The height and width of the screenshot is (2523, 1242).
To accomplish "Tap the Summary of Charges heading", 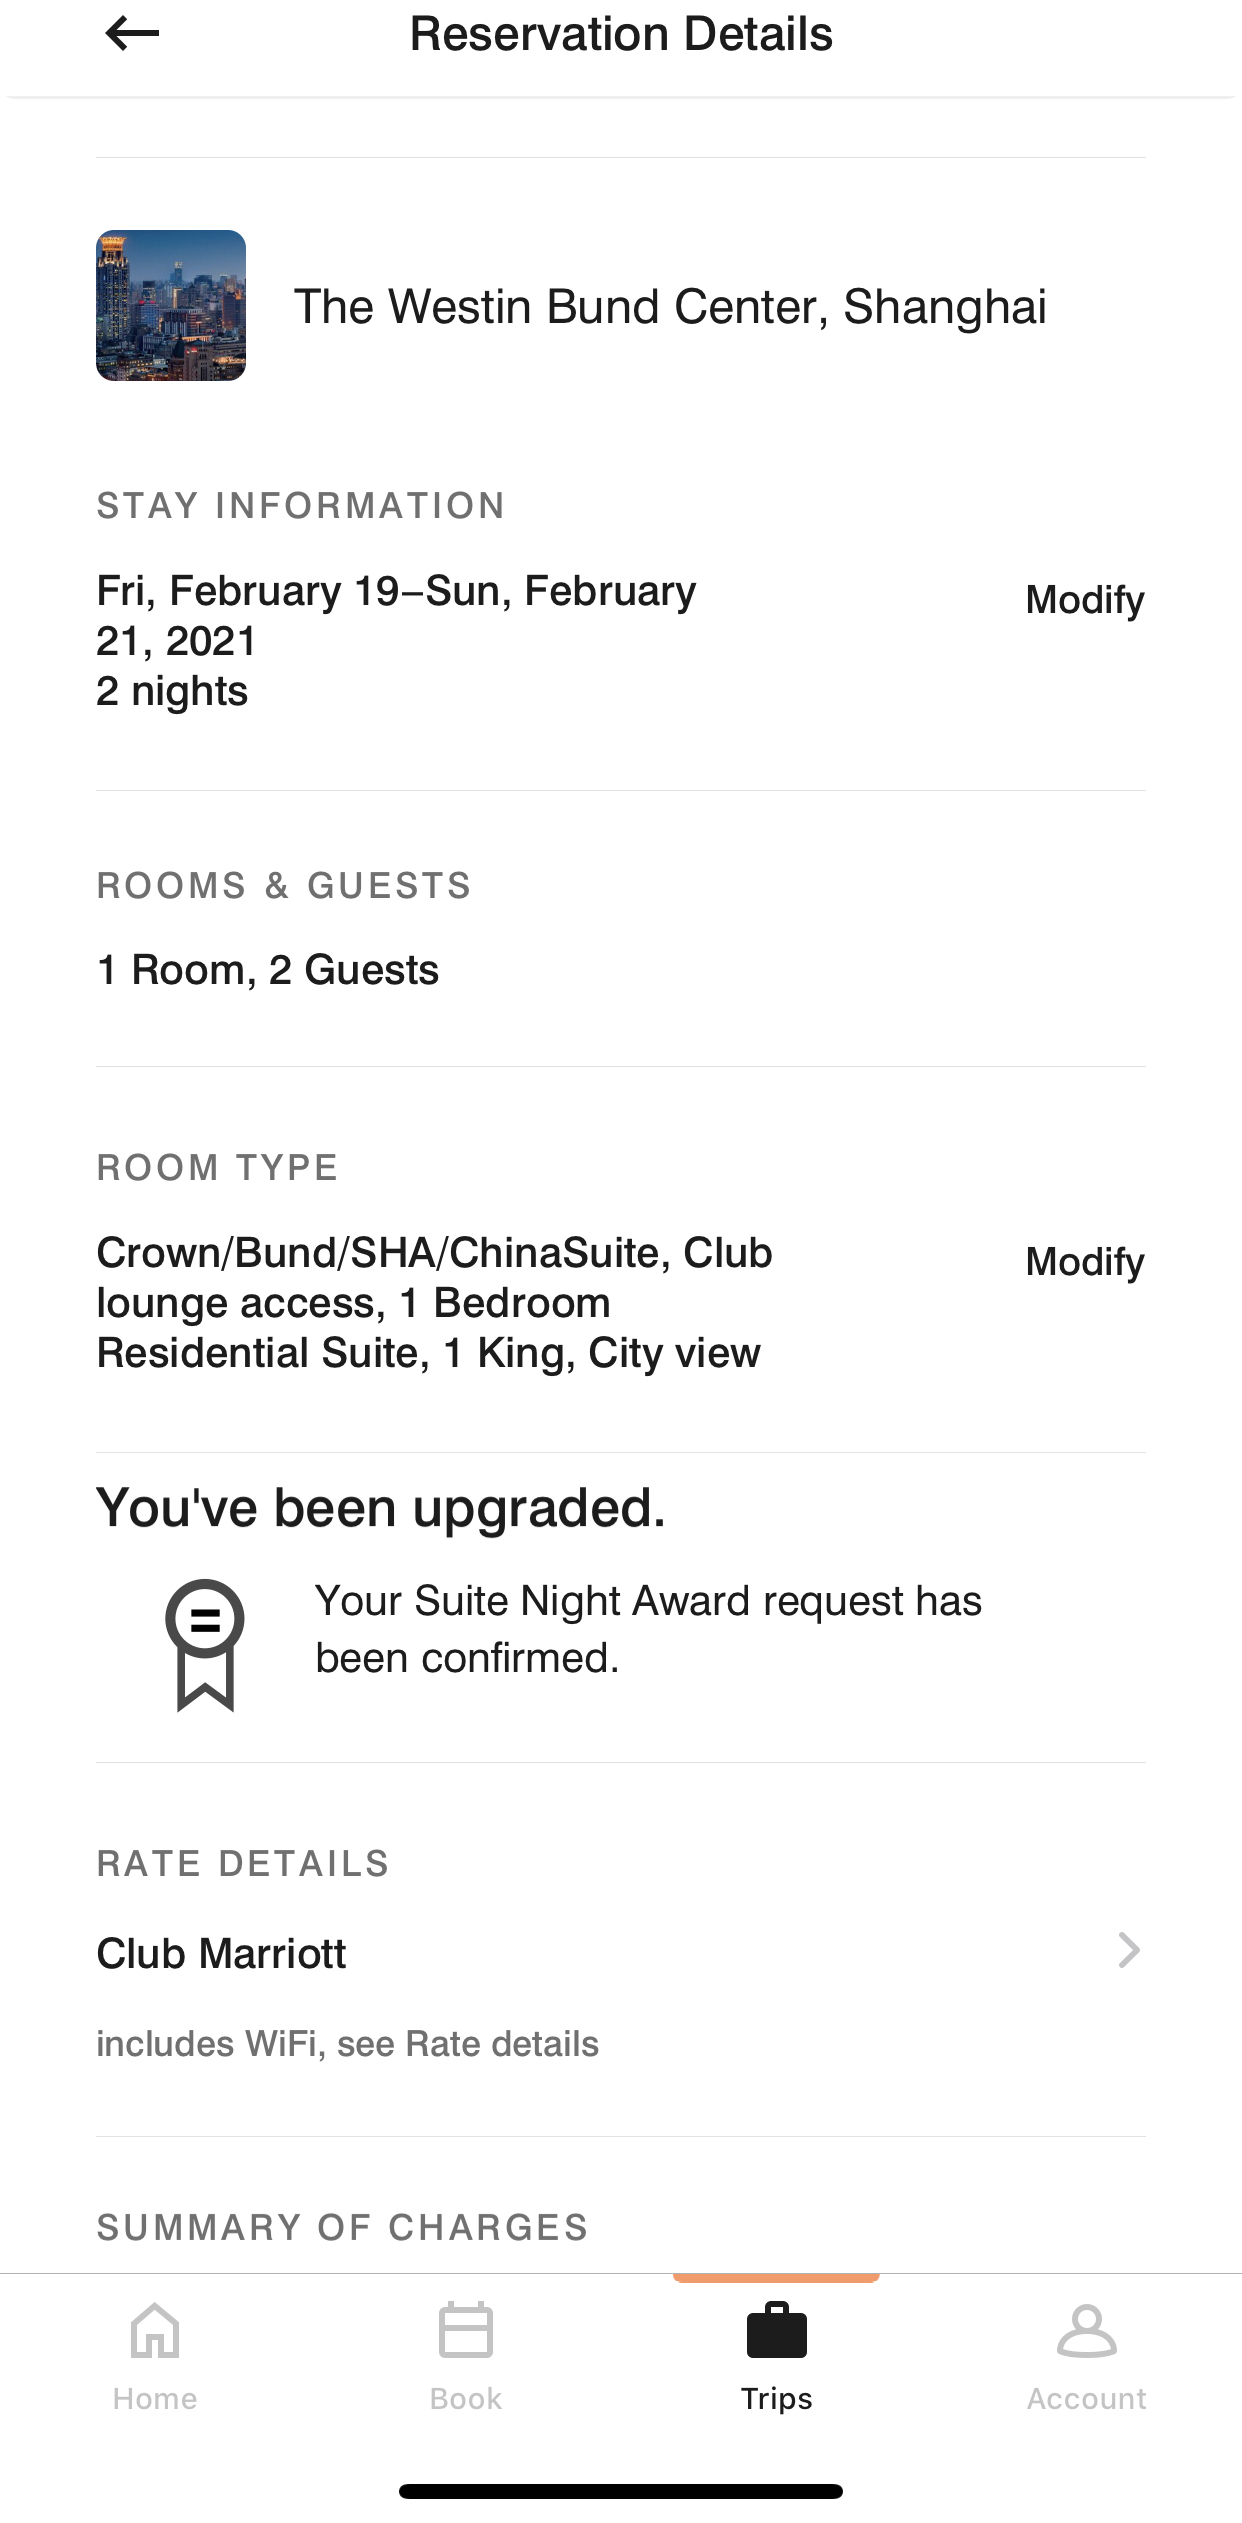I will [x=343, y=2227].
